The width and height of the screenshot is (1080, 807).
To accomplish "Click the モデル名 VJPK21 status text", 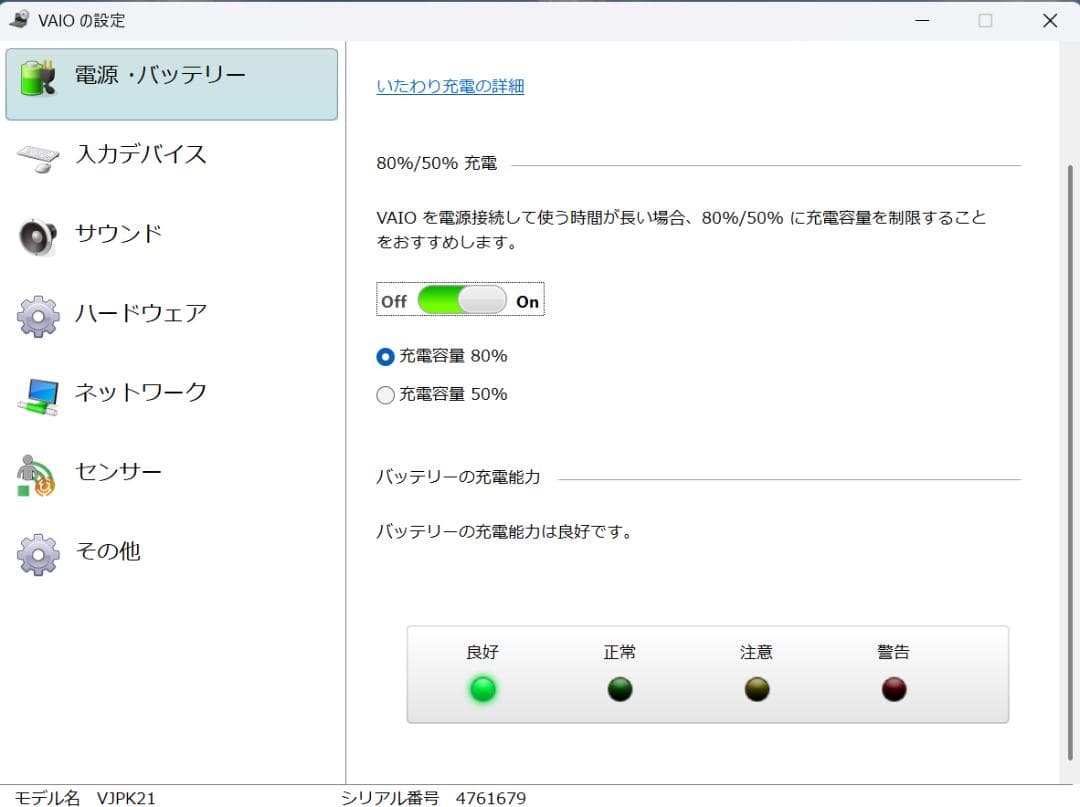I will point(85,797).
